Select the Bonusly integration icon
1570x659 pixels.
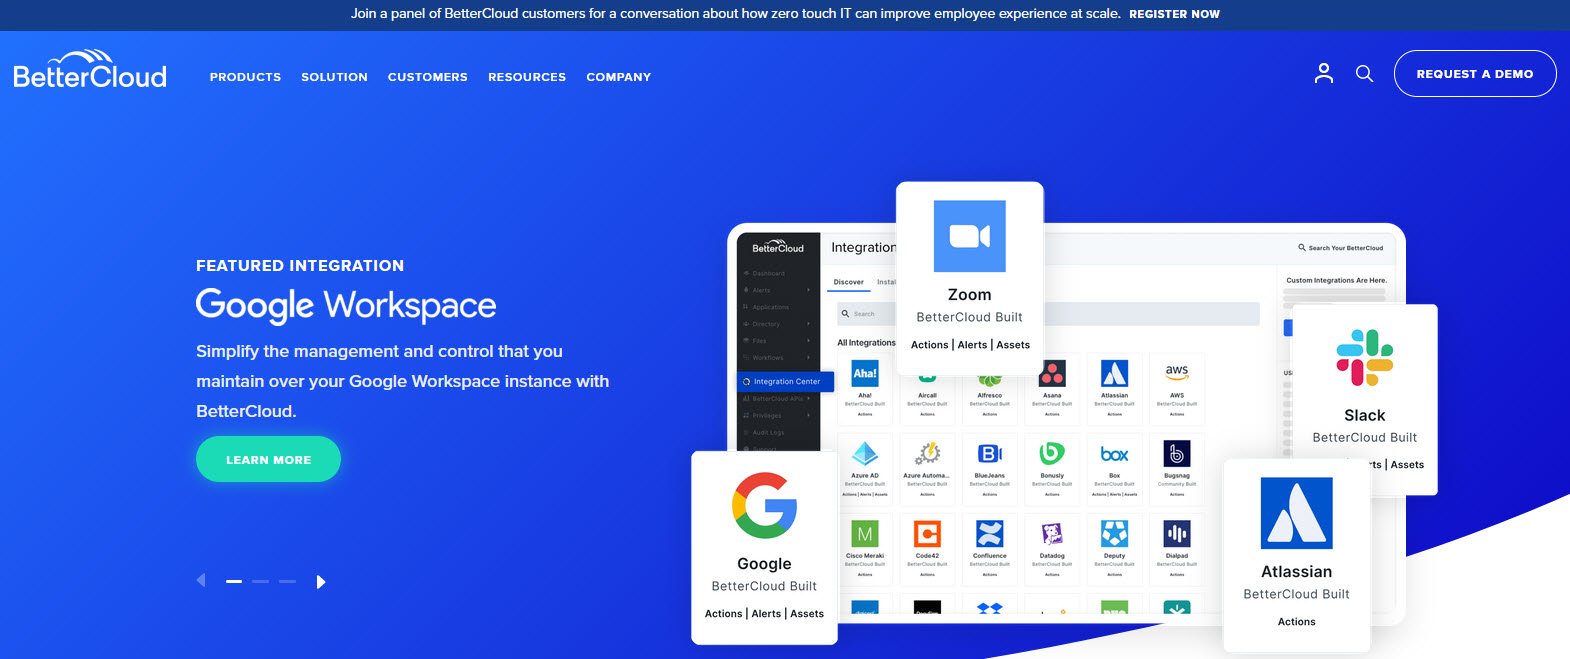tap(1052, 453)
